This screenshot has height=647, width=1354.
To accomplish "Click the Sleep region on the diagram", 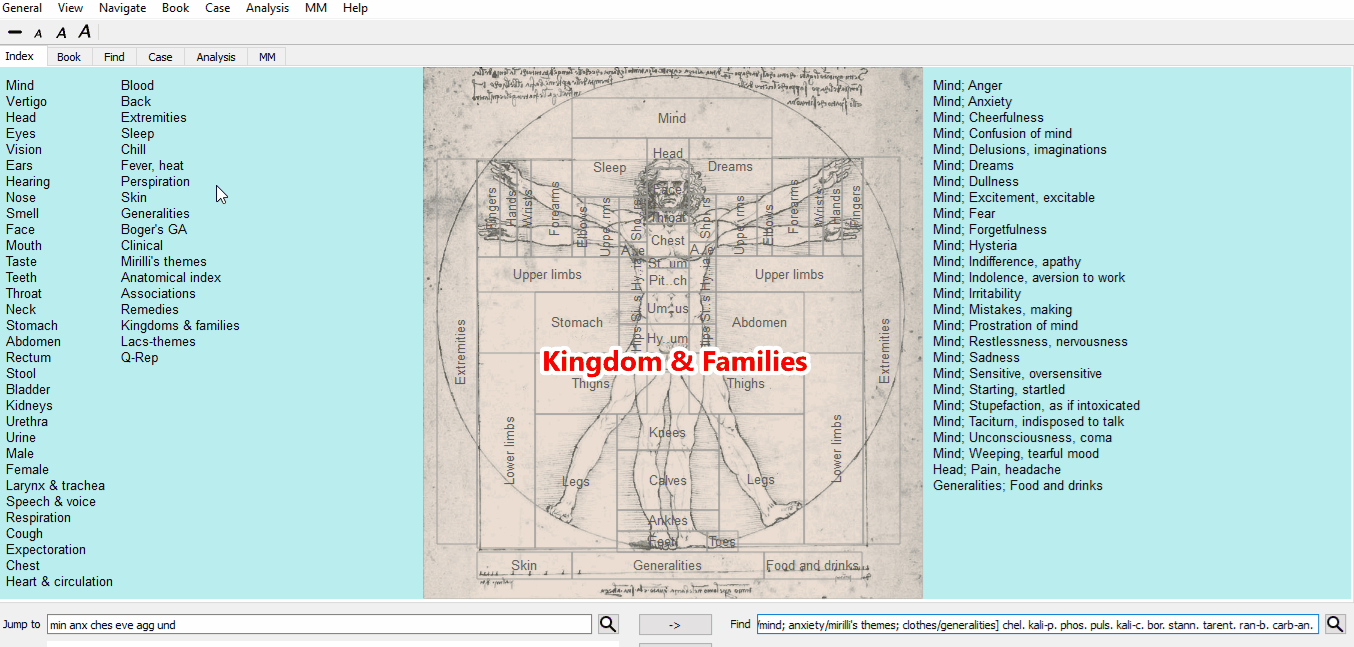I will (x=609, y=167).
